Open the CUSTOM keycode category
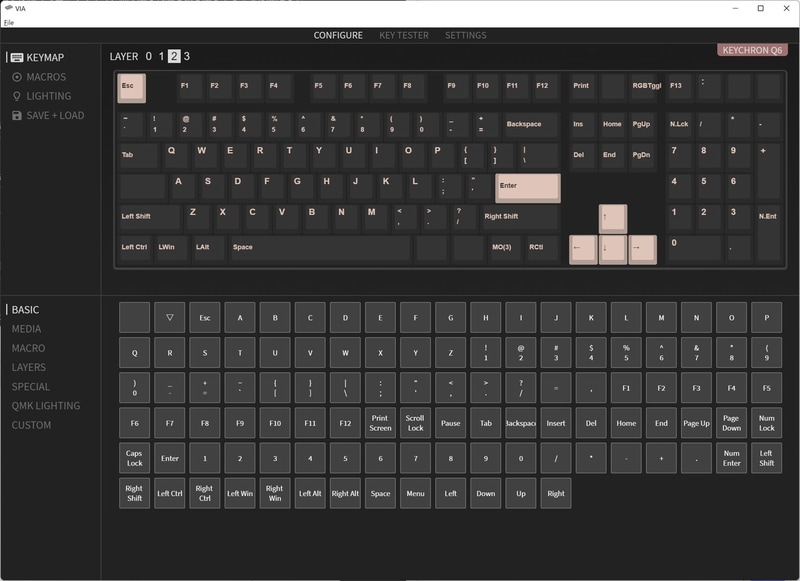The height and width of the screenshot is (581, 800). tap(31, 425)
